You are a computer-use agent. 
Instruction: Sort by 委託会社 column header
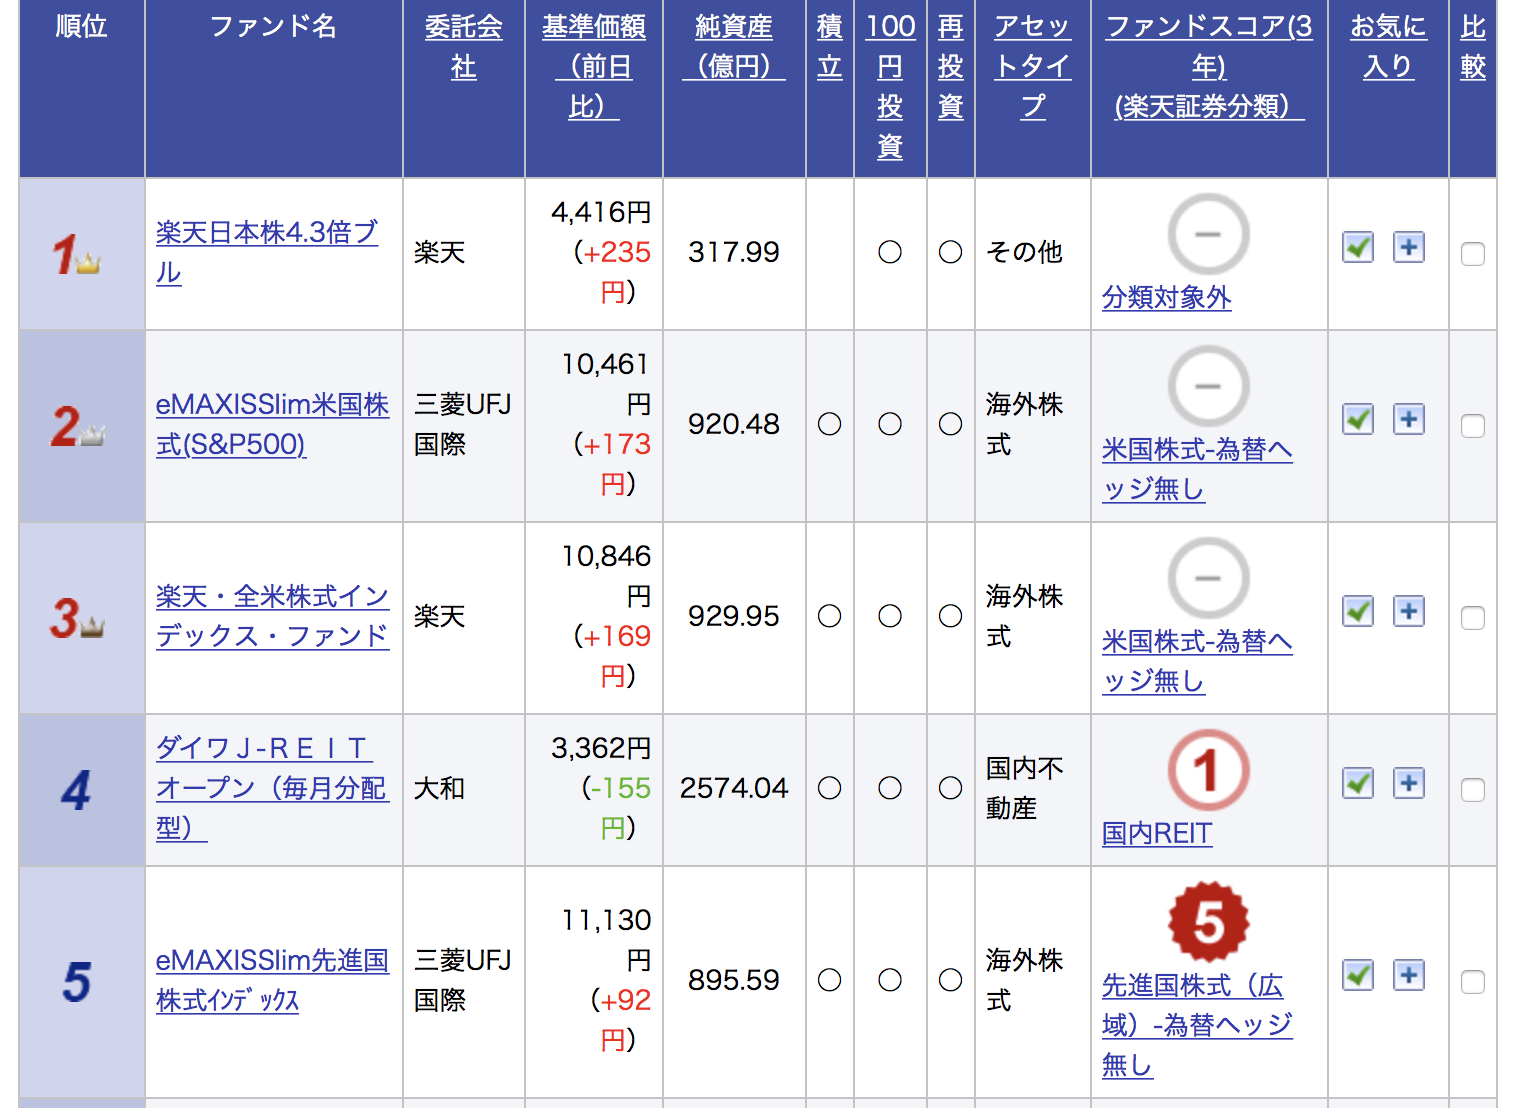[463, 47]
